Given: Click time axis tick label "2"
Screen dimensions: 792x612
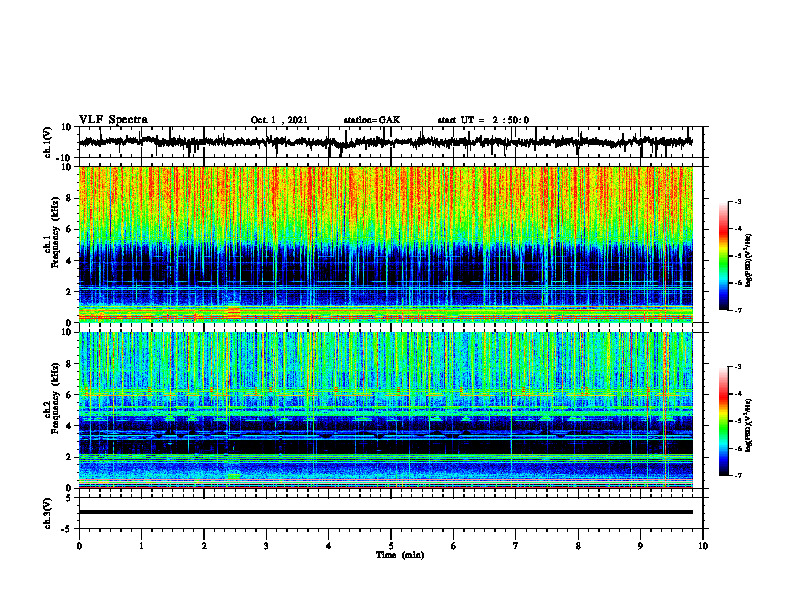Looking at the screenshot, I should [204, 546].
